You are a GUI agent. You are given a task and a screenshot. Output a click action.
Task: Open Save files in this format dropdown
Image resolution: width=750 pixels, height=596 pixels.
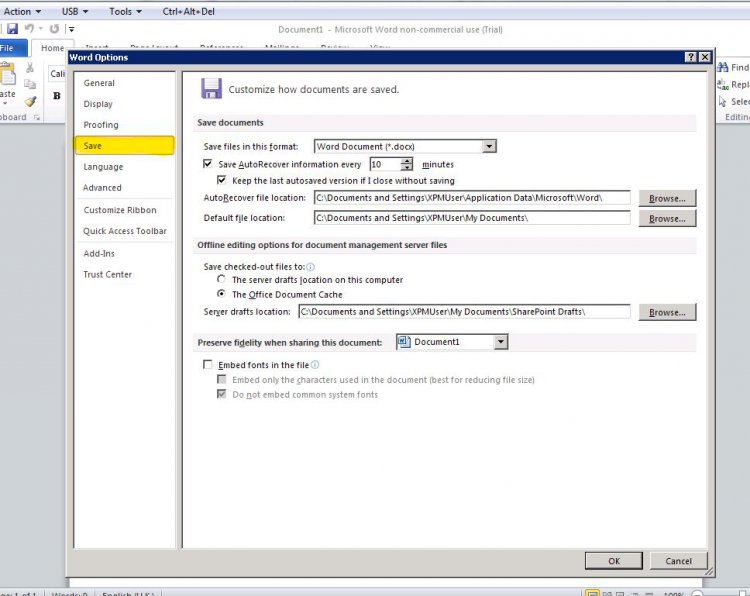[x=489, y=146]
